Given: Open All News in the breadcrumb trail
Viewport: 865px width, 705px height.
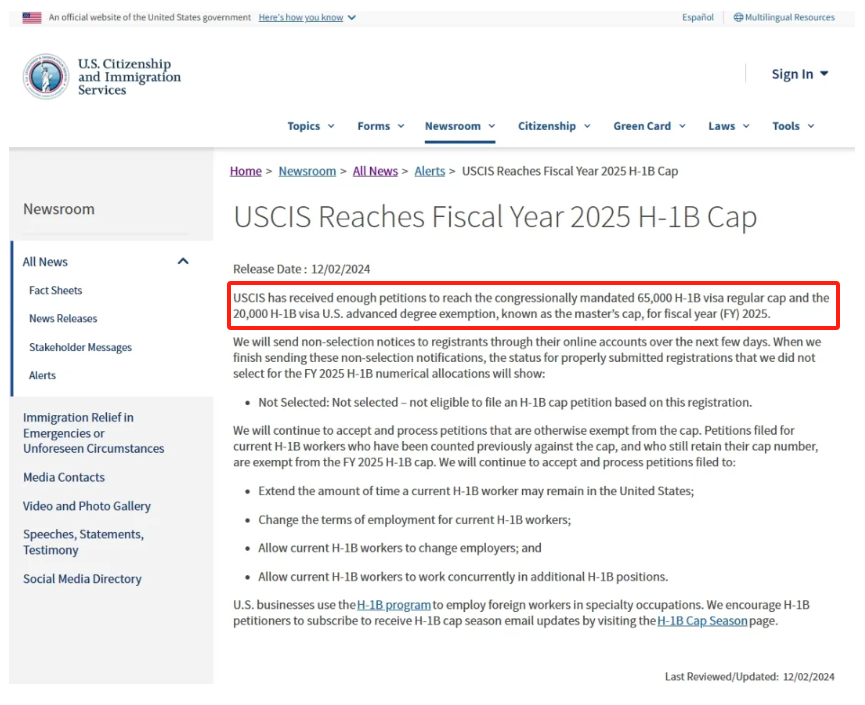Looking at the screenshot, I should pos(375,172).
